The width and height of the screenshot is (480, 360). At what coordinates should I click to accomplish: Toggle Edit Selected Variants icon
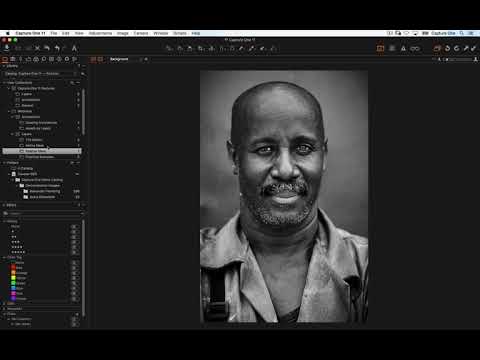(437, 49)
